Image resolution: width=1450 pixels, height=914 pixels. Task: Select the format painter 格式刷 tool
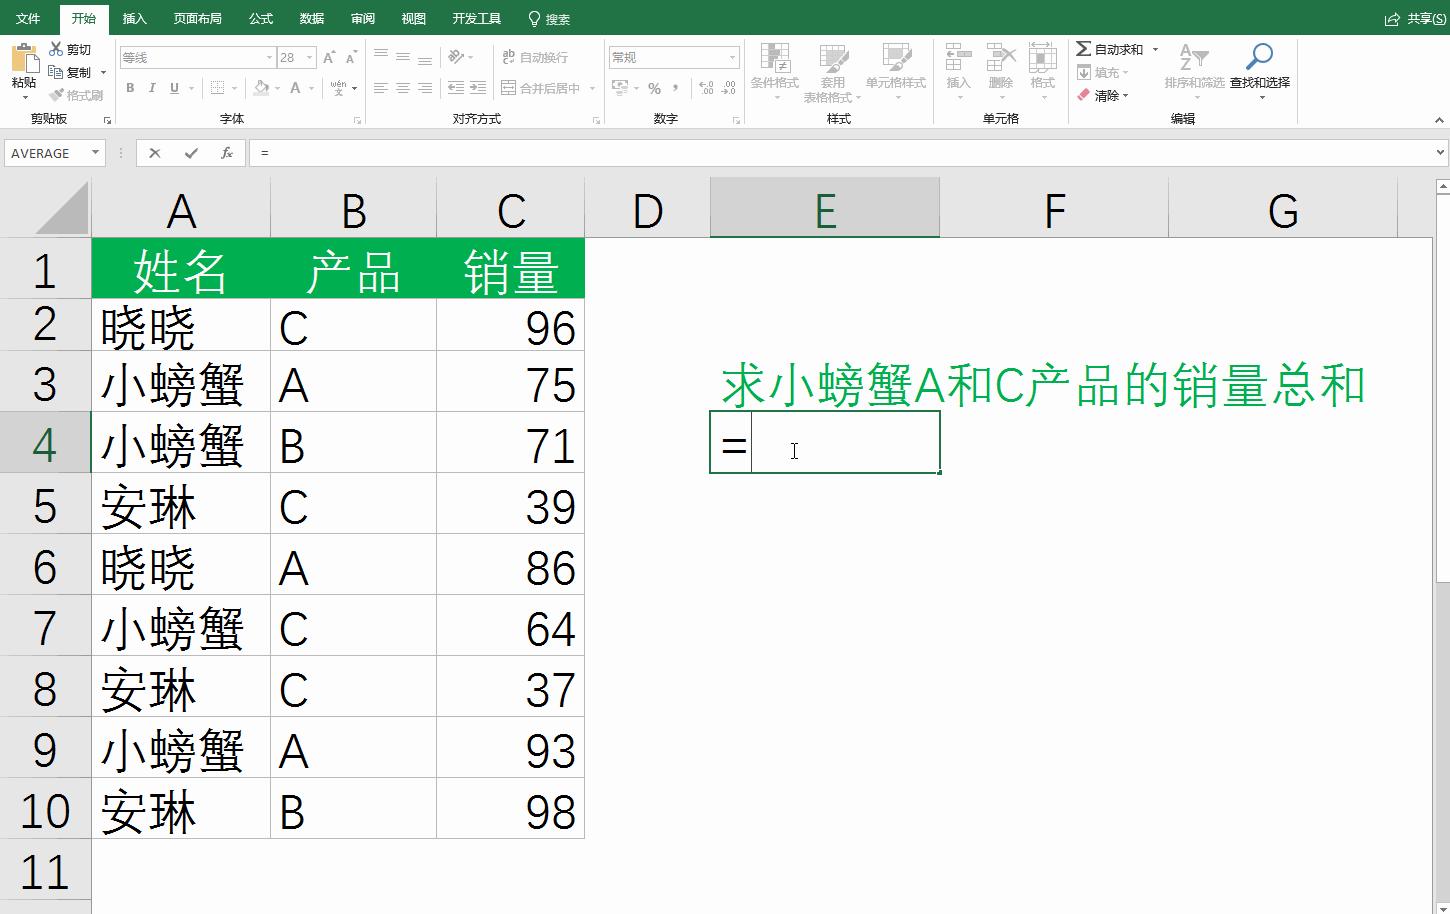point(77,96)
